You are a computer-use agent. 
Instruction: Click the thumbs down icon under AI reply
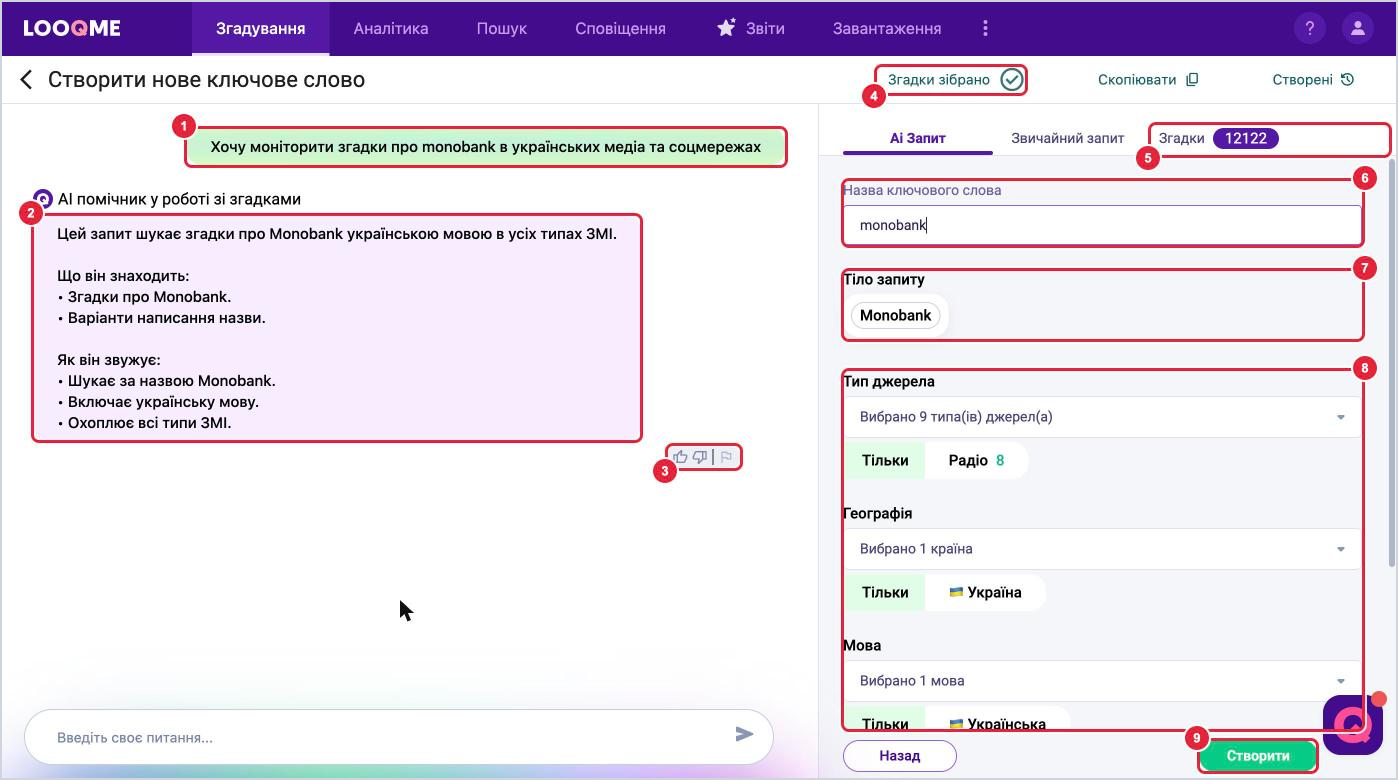[700, 457]
